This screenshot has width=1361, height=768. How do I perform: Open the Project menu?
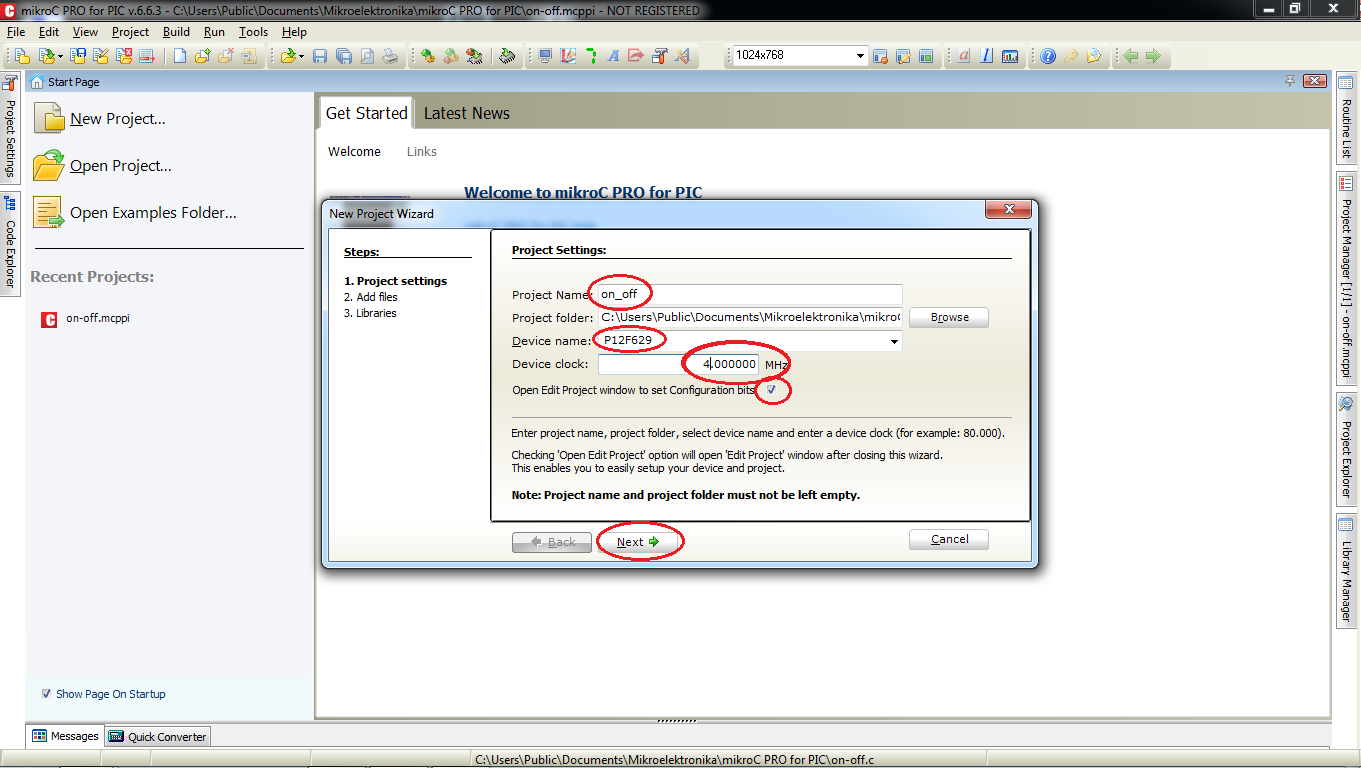point(130,32)
